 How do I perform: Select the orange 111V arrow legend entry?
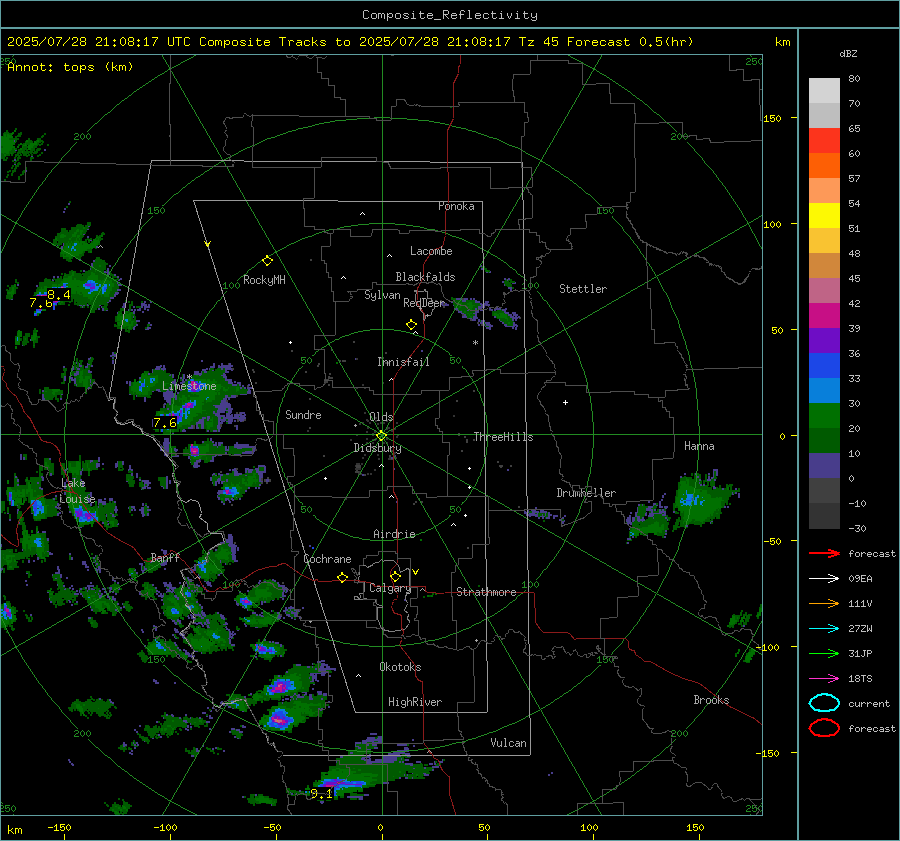tap(824, 603)
